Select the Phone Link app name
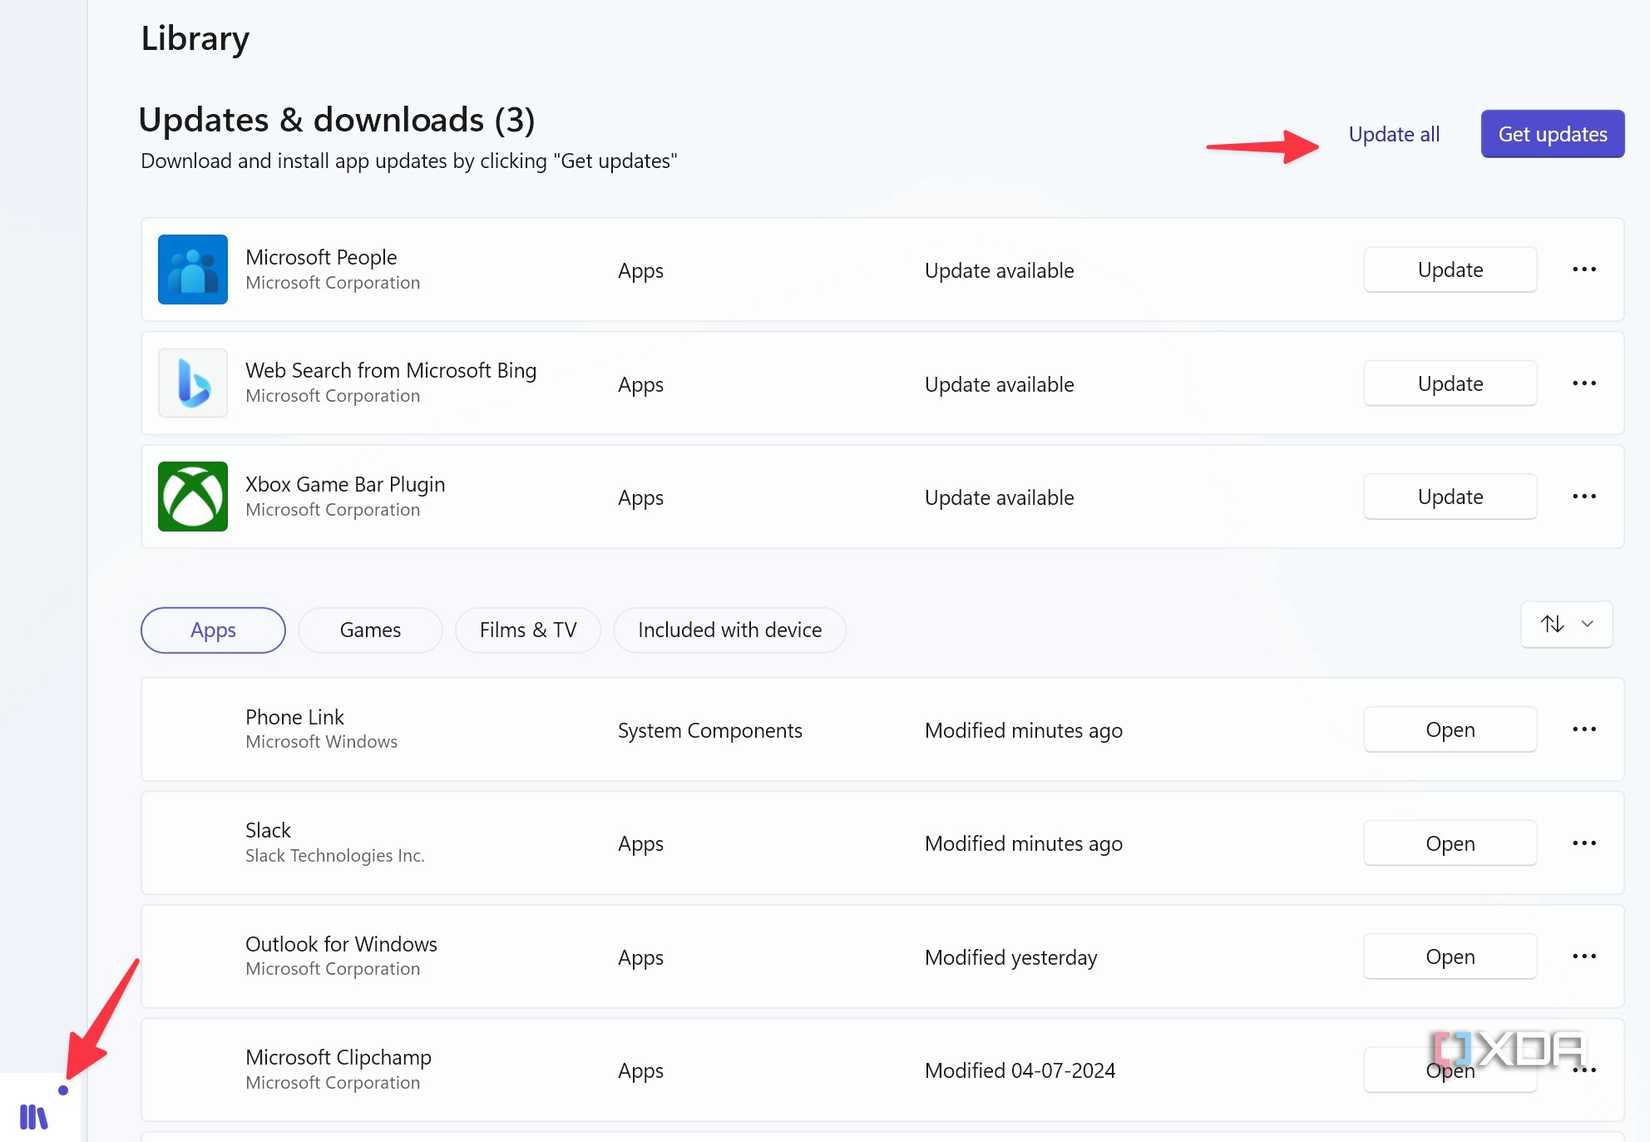This screenshot has height=1142, width=1650. 294,717
